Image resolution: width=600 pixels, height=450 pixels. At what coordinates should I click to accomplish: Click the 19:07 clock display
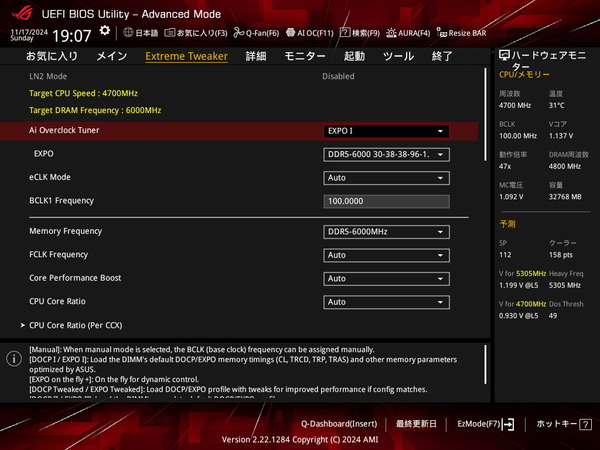(72, 36)
